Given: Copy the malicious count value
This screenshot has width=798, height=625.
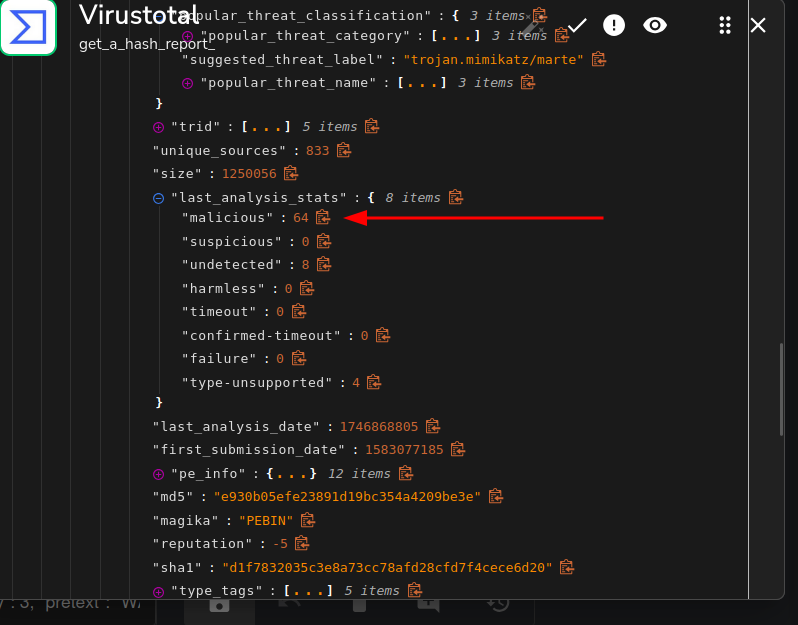Looking at the screenshot, I should (323, 218).
